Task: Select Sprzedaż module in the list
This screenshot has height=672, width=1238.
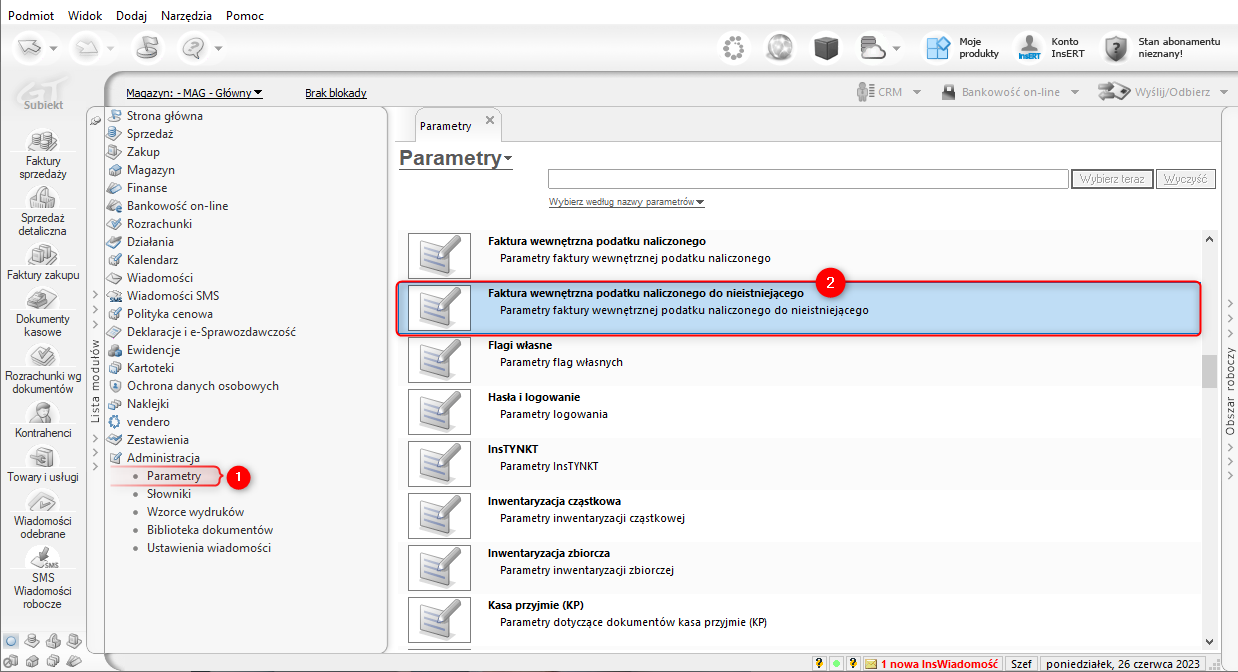Action: pyautogui.click(x=149, y=134)
